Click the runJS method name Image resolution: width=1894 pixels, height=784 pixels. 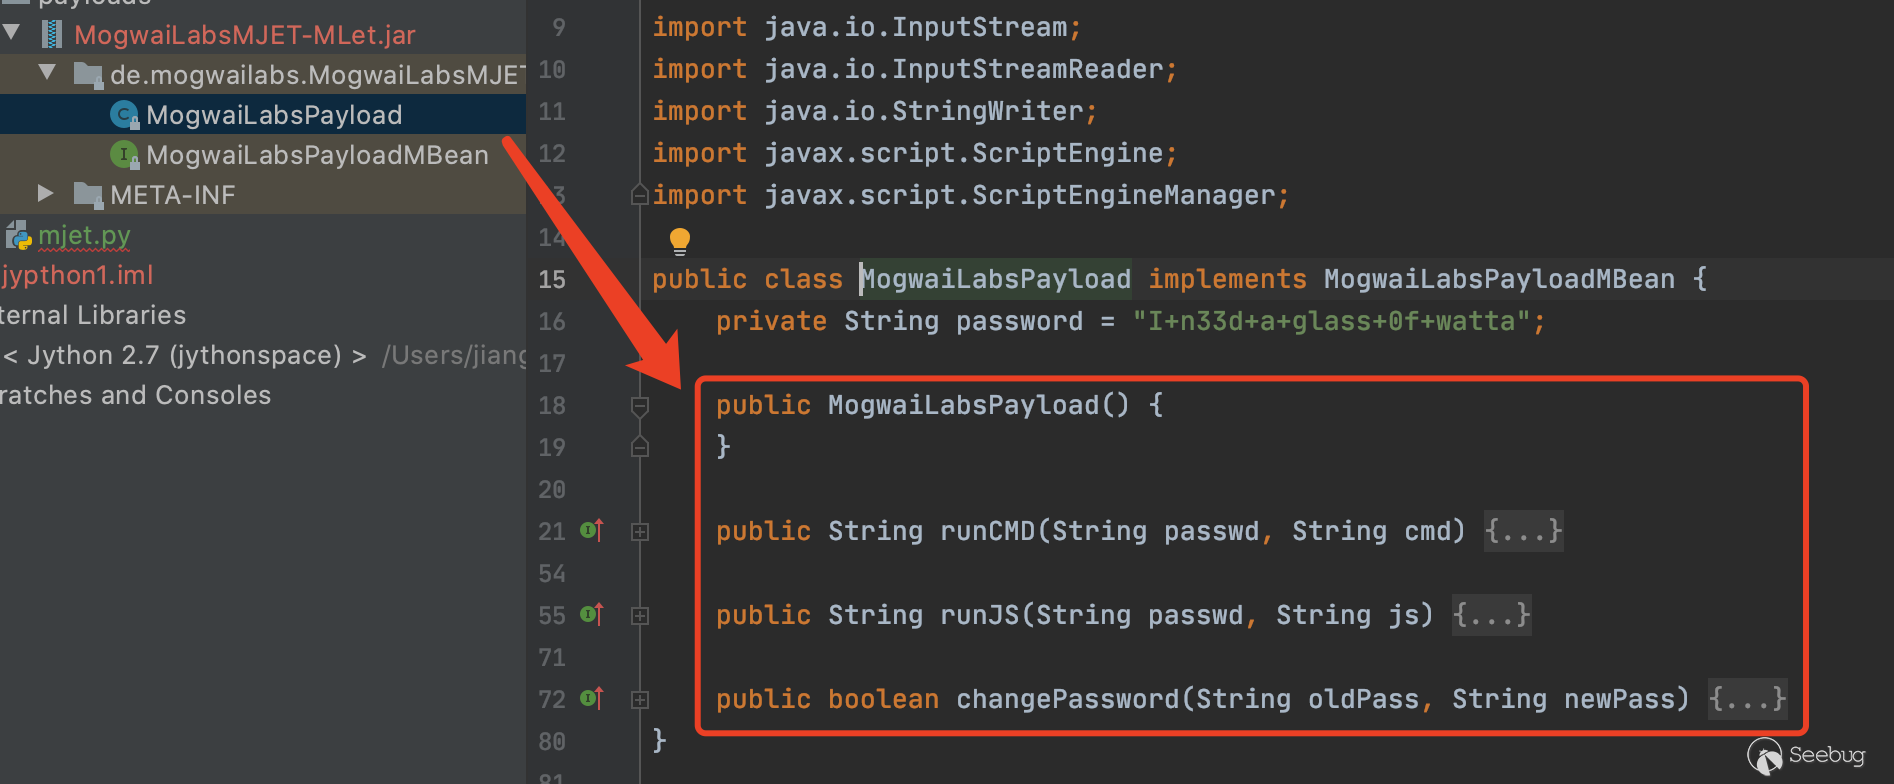pos(980,615)
